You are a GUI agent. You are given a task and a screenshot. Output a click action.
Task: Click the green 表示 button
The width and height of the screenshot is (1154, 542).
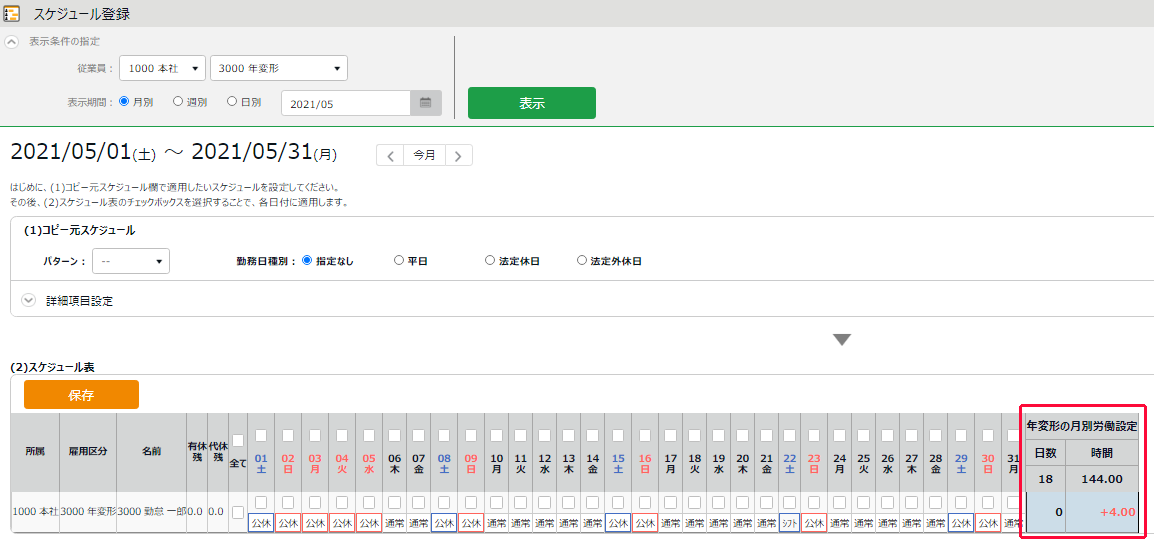point(531,103)
